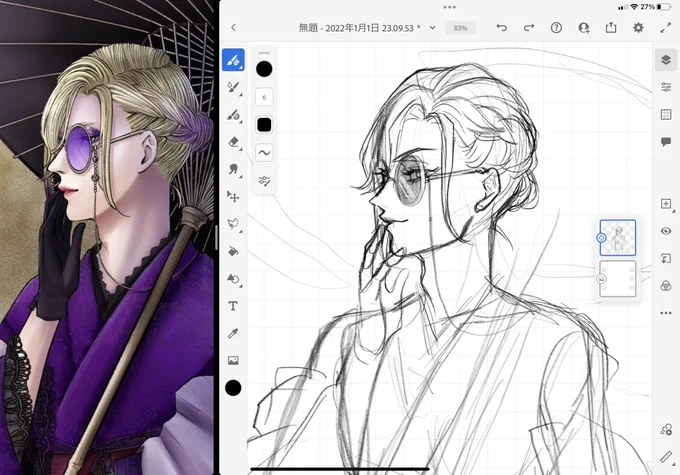The image size is (680, 475).
Task: Select the Text tool
Action: 233,306
